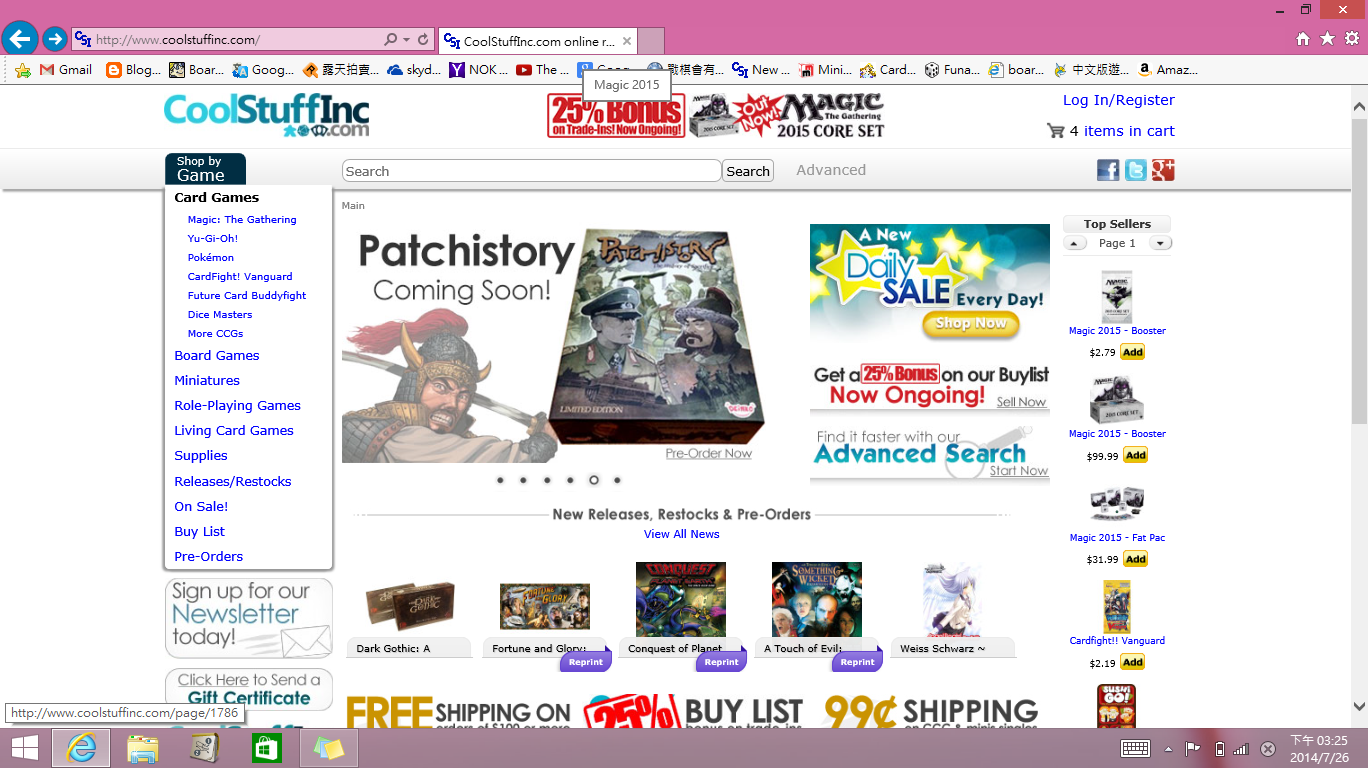Click the CoolStuffInc.com logo

pos(266,115)
